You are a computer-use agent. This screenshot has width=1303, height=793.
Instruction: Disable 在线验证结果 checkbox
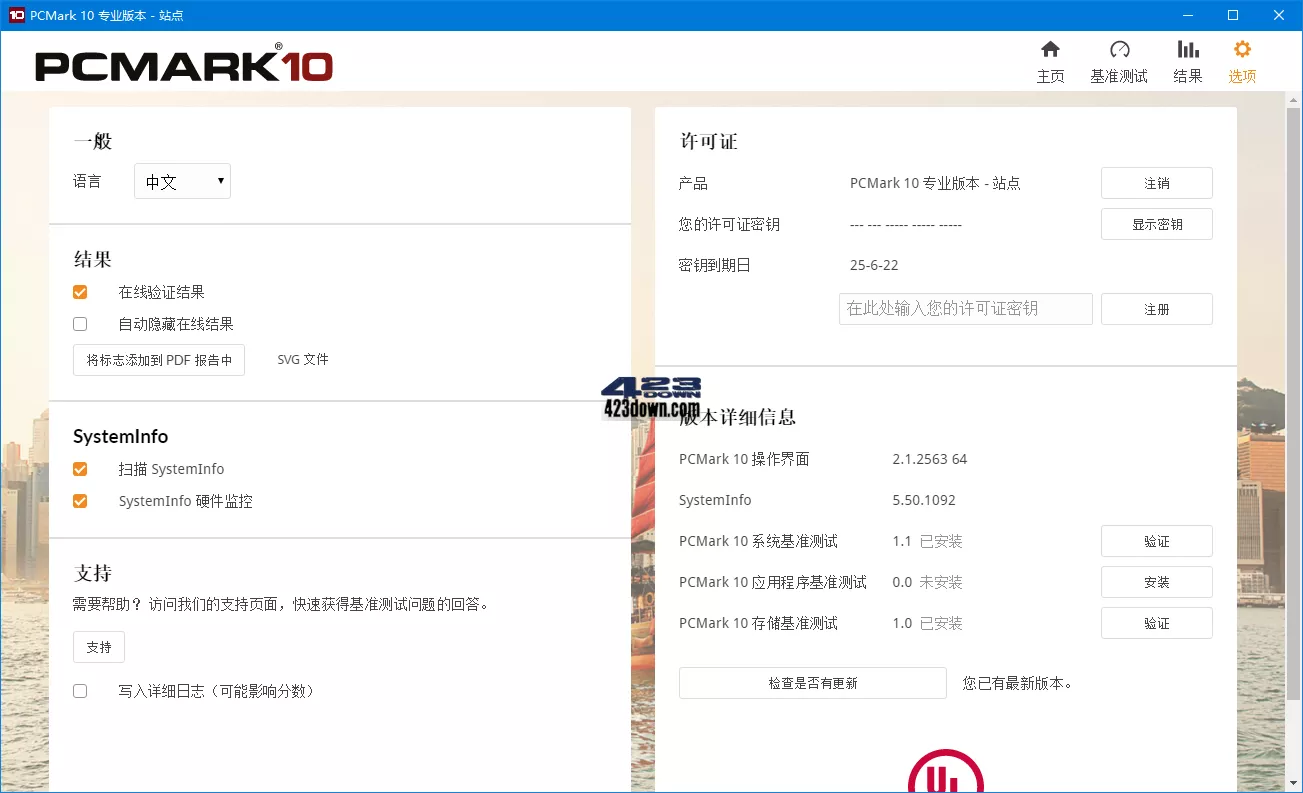(x=79, y=291)
